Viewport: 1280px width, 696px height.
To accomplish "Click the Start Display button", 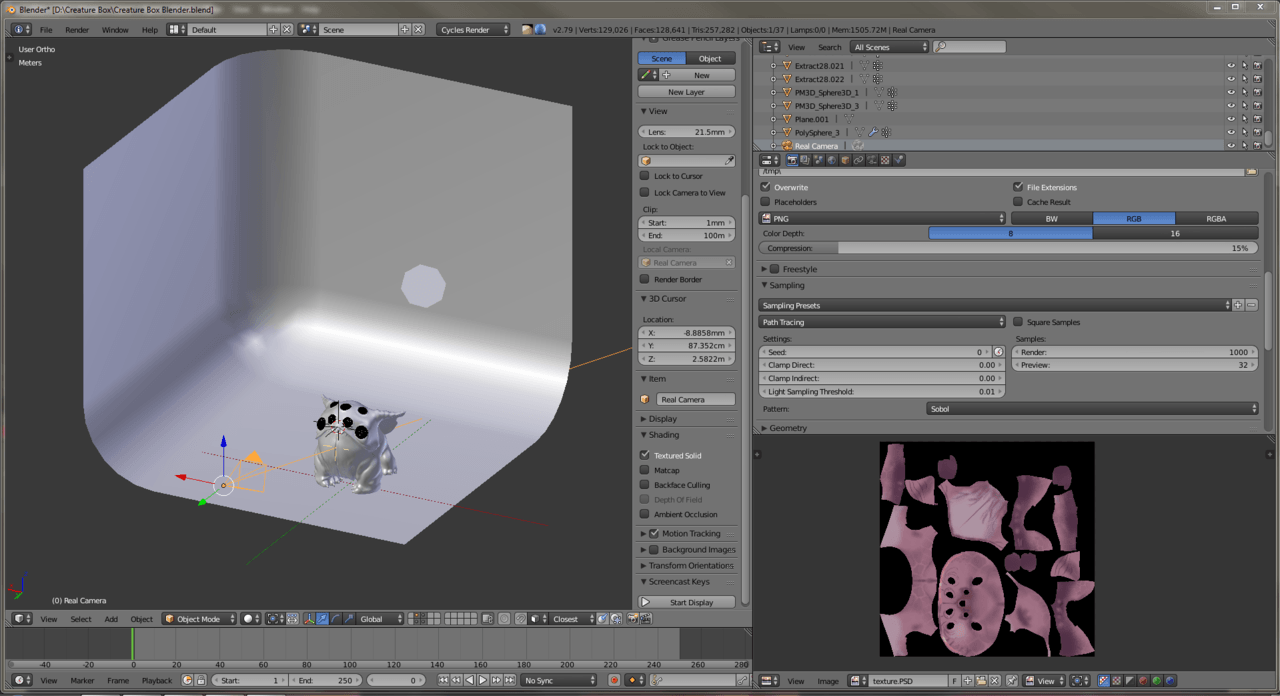I will 687,602.
